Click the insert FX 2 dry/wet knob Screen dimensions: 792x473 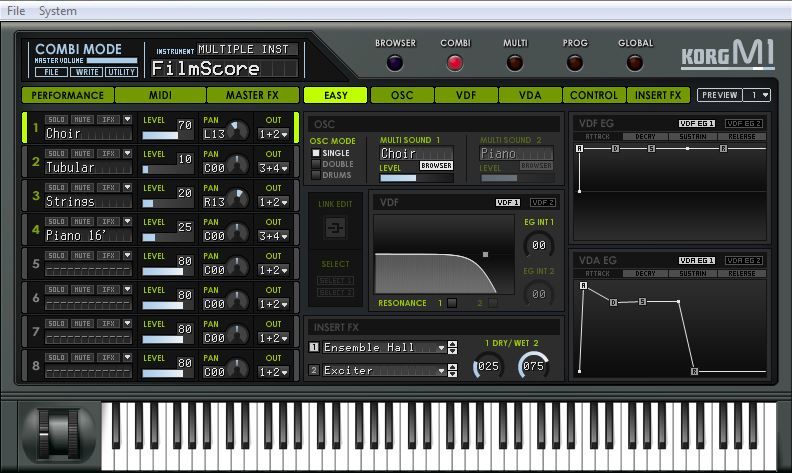tap(533, 366)
